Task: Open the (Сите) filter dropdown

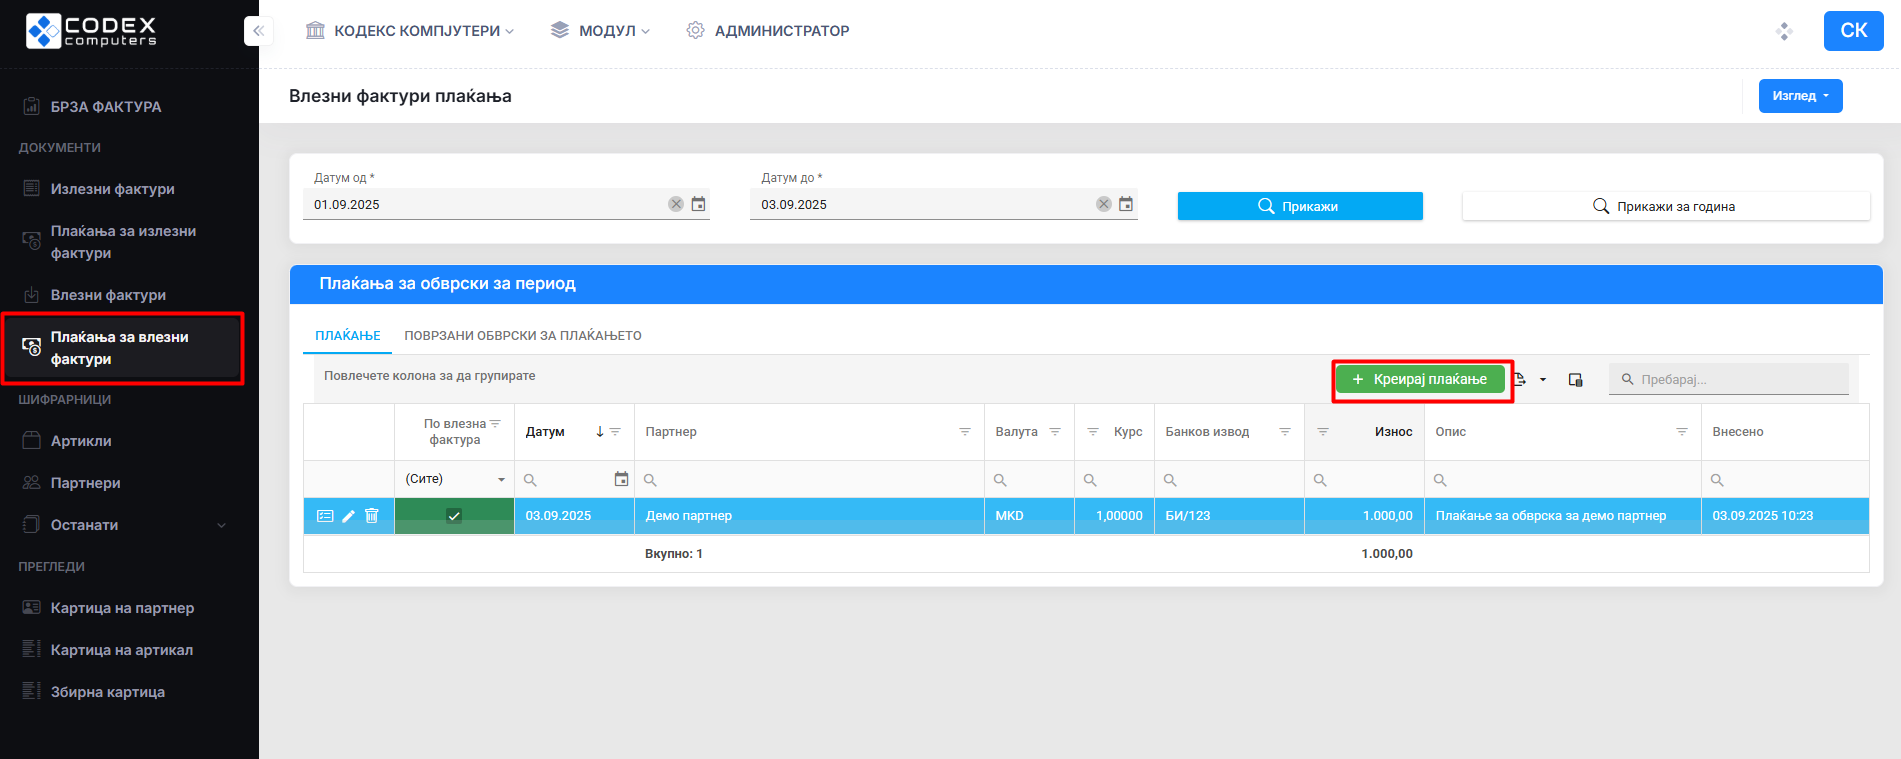Action: (455, 479)
